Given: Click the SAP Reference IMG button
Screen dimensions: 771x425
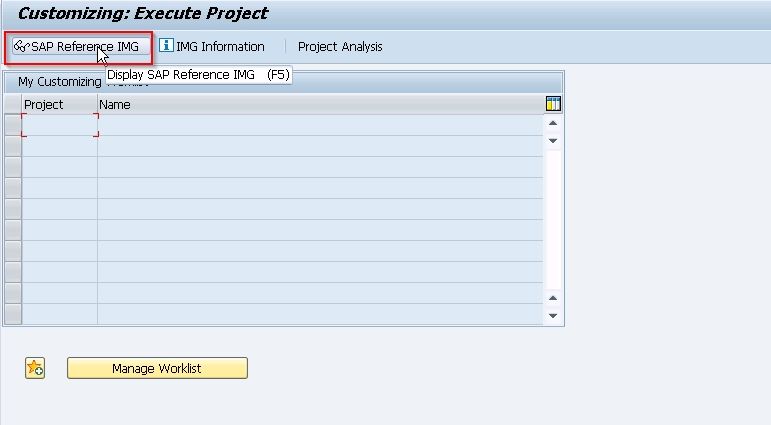Looking at the screenshot, I should [x=79, y=47].
